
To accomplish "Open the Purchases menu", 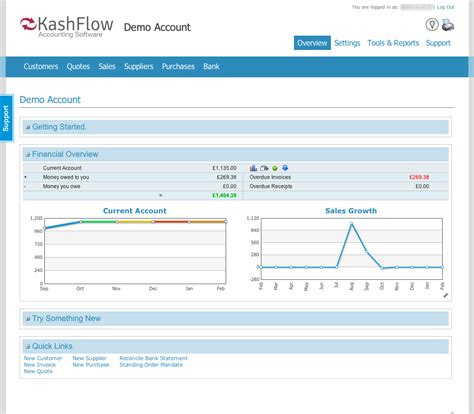I will (178, 66).
